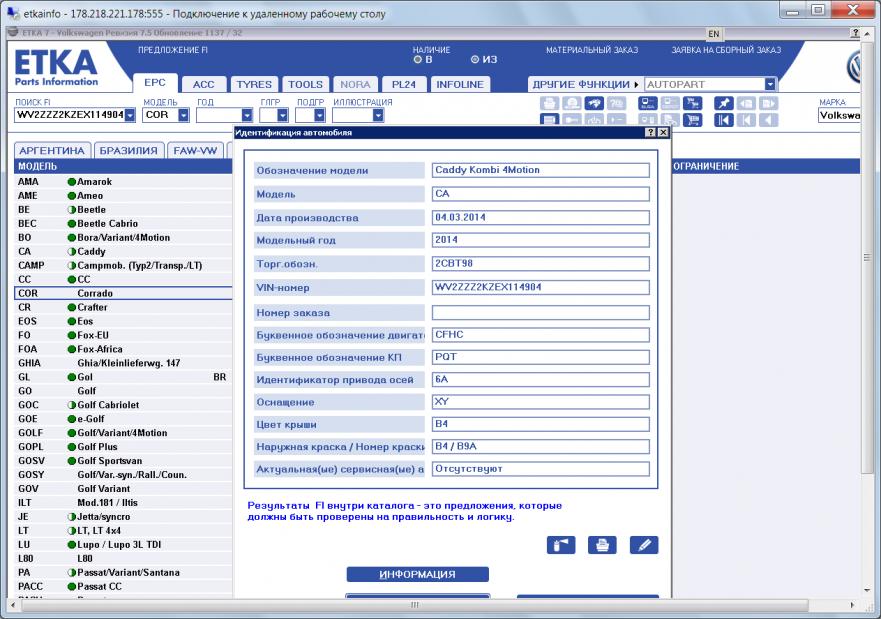The width and height of the screenshot is (881, 619).
Task: Open the МАРКА brand field showing Volkswagen
Action: 839,115
